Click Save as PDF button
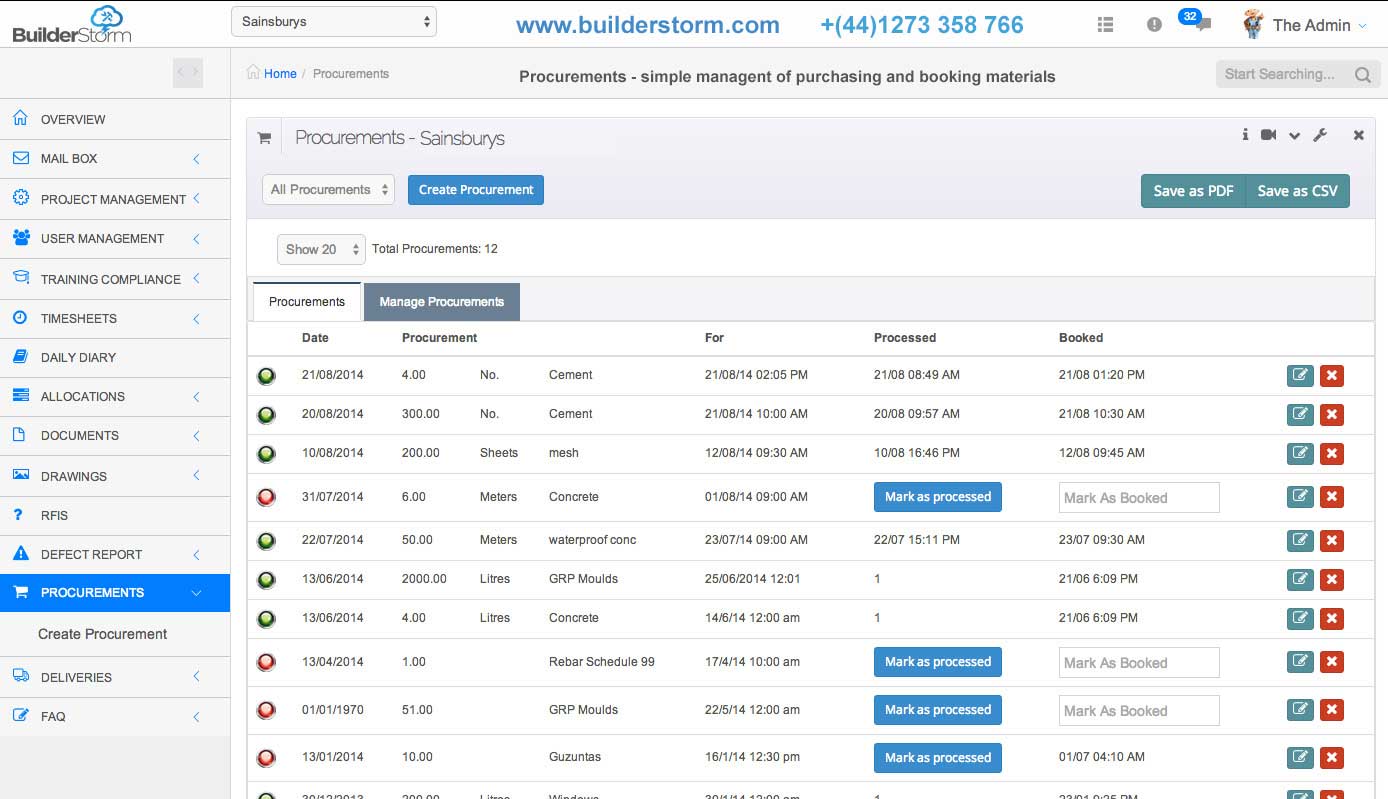This screenshot has width=1388, height=799. (x=1194, y=191)
